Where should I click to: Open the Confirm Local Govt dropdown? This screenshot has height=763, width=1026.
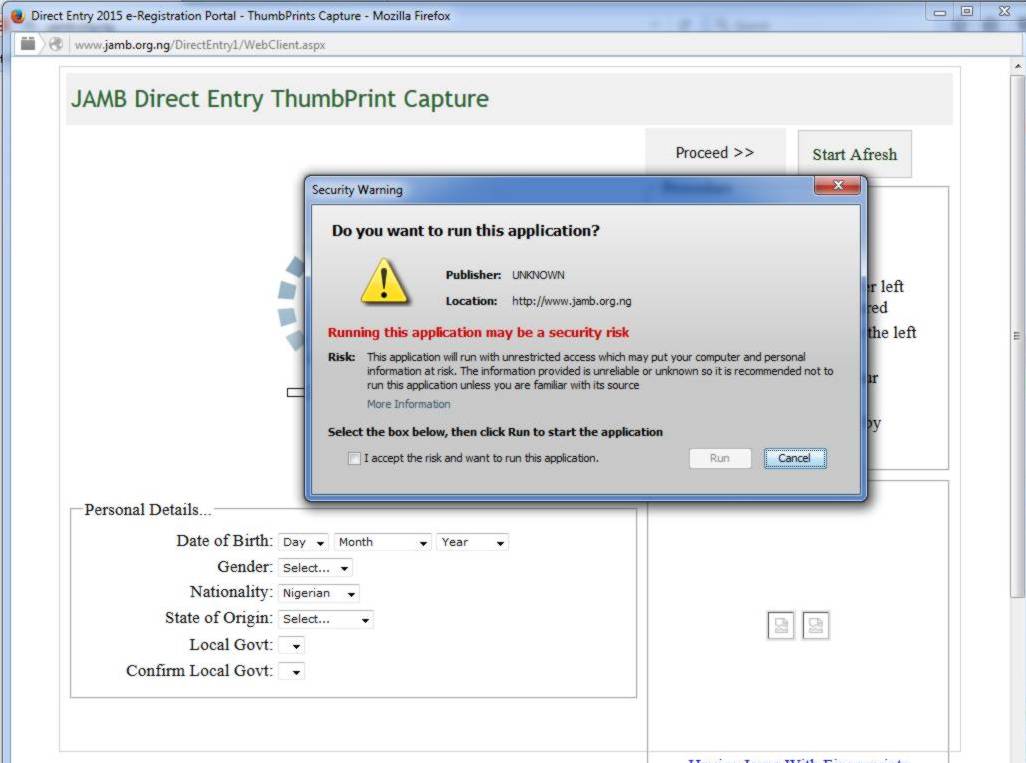(292, 672)
